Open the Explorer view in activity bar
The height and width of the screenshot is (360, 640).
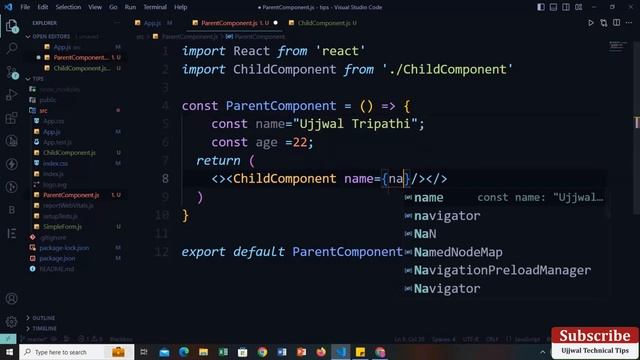(x=11, y=25)
